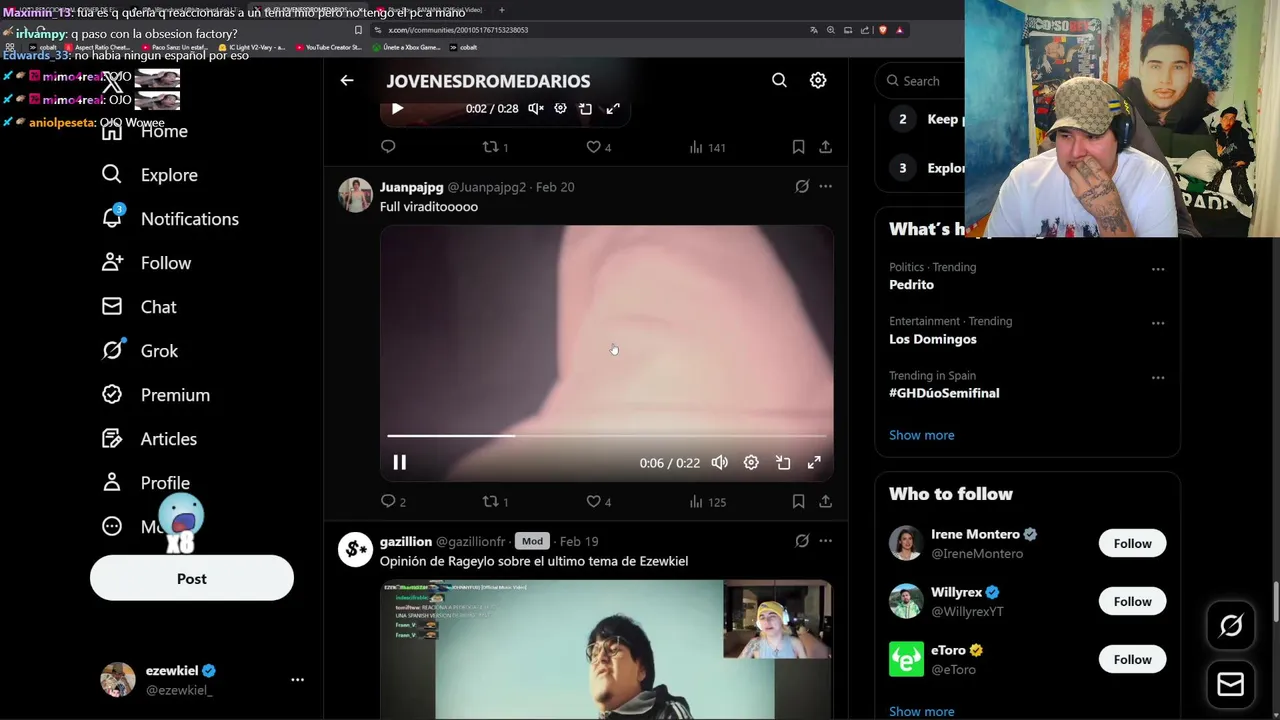View analytics of top post (141)
The image size is (1280, 720).
[708, 147]
